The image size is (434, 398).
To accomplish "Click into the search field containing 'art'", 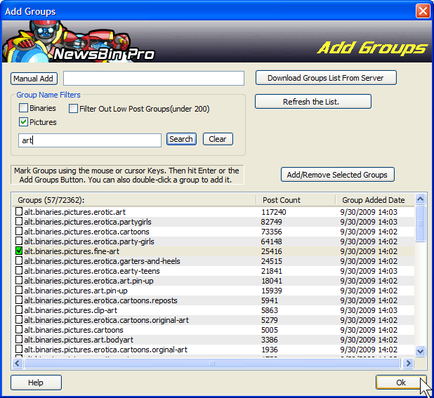I will click(x=90, y=140).
